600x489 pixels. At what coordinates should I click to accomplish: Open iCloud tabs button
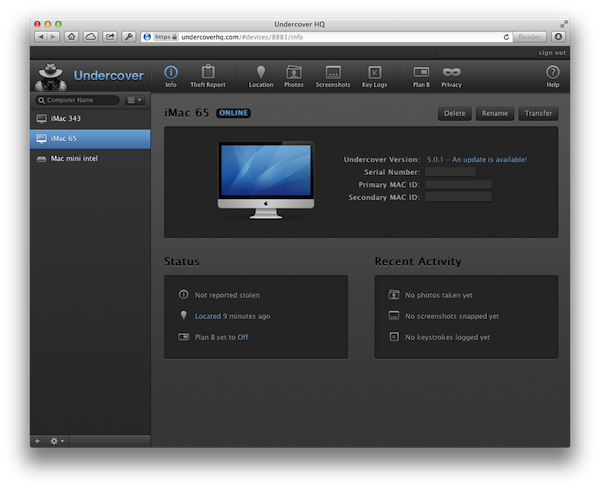point(91,37)
